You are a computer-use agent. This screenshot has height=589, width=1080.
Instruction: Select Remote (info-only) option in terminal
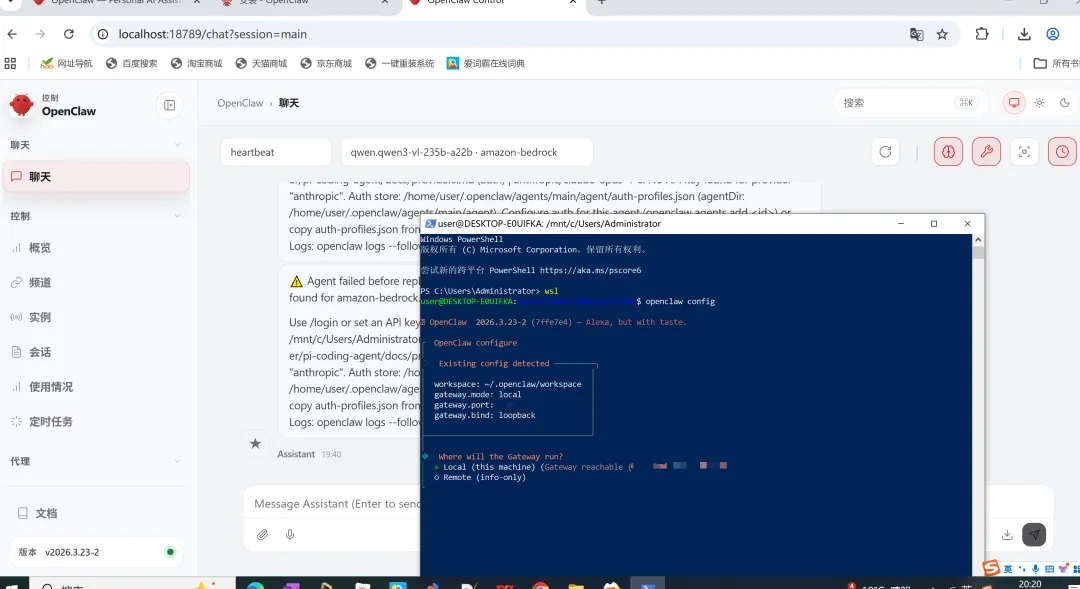tap(480, 477)
